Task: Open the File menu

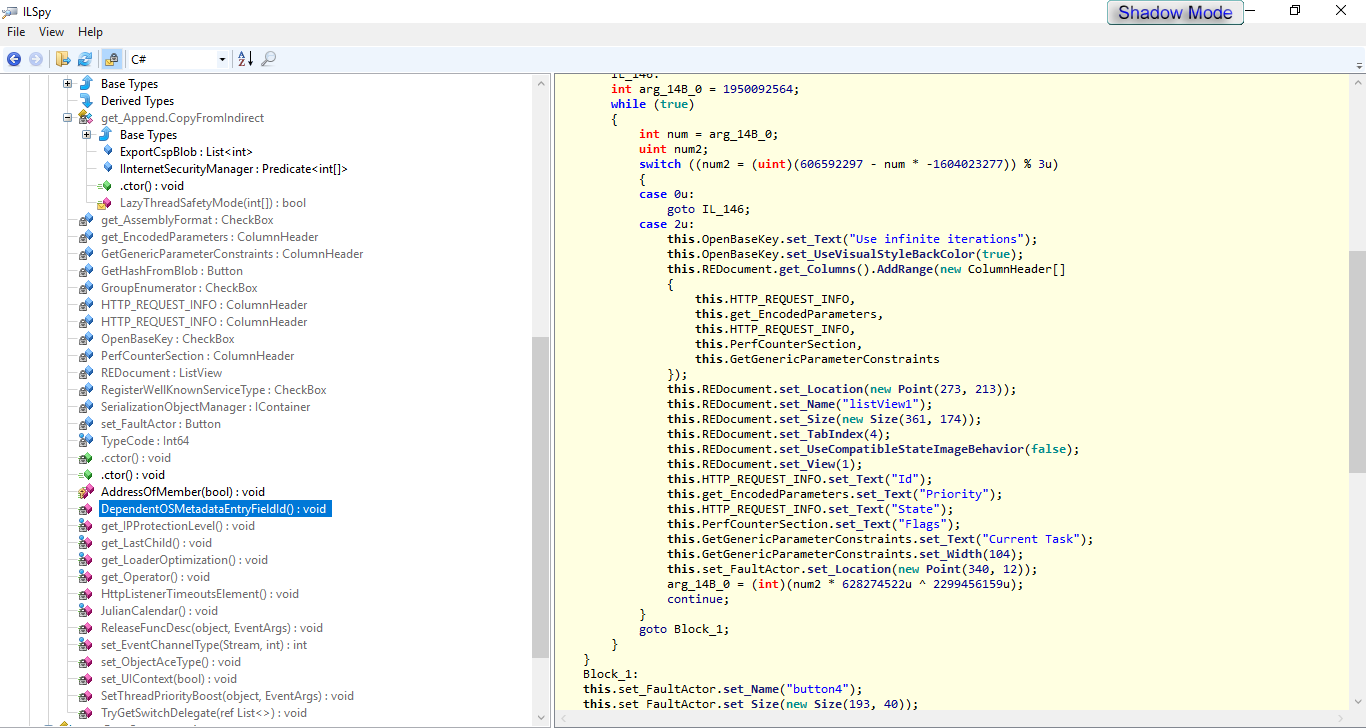Action: tap(16, 32)
